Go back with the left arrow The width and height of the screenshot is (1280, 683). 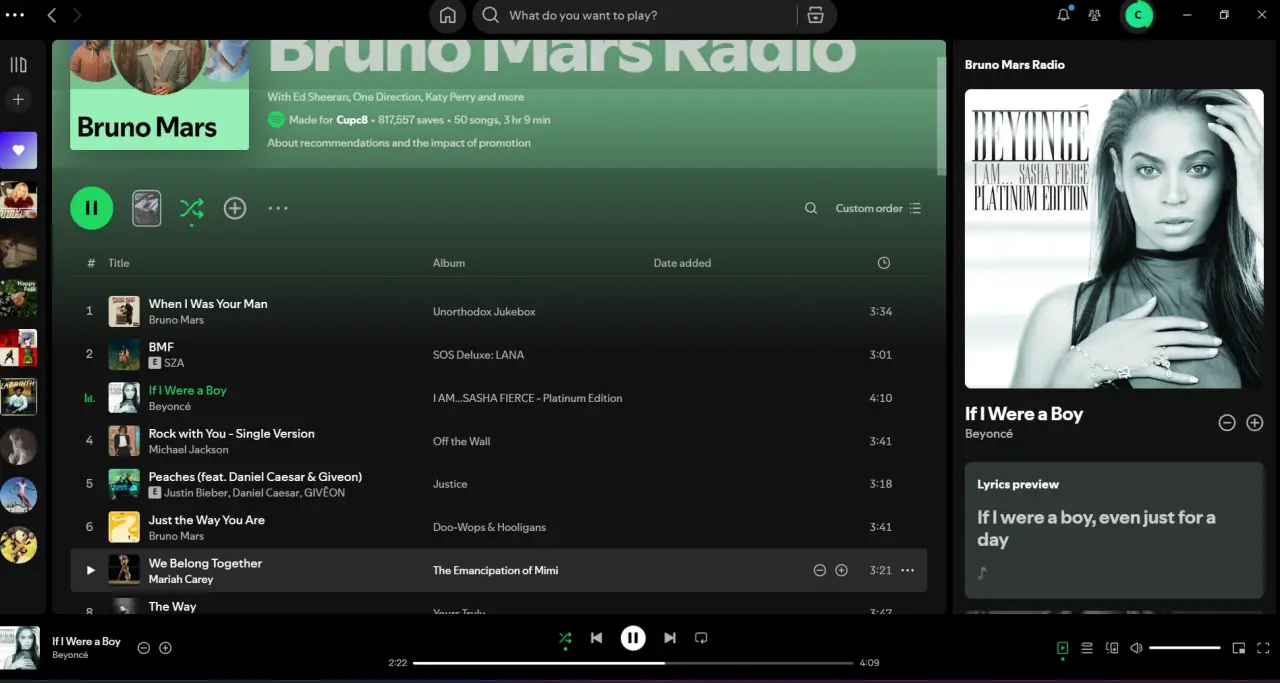[x=52, y=15]
